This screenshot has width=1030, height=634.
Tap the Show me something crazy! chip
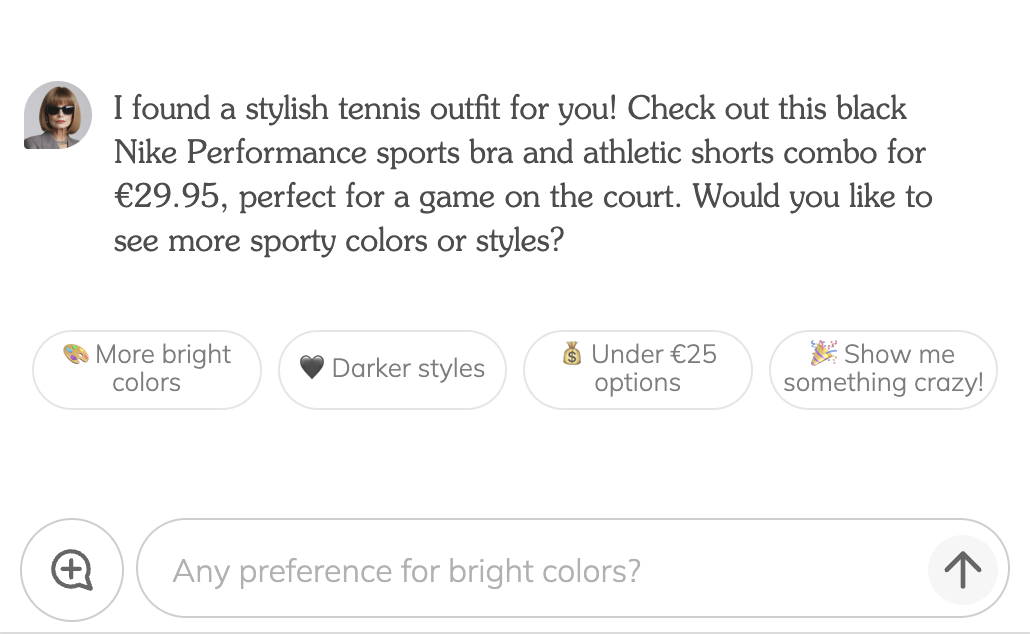(x=884, y=370)
